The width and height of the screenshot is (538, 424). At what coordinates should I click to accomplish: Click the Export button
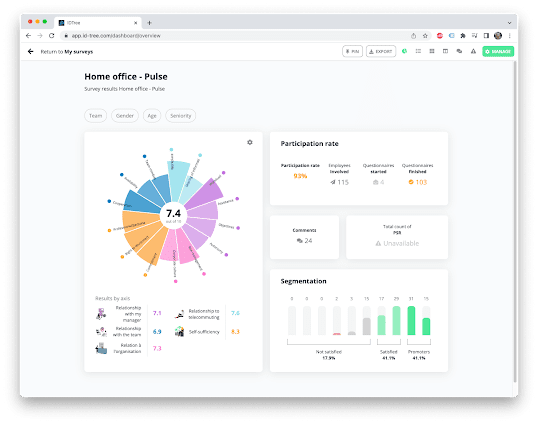pyautogui.click(x=381, y=51)
